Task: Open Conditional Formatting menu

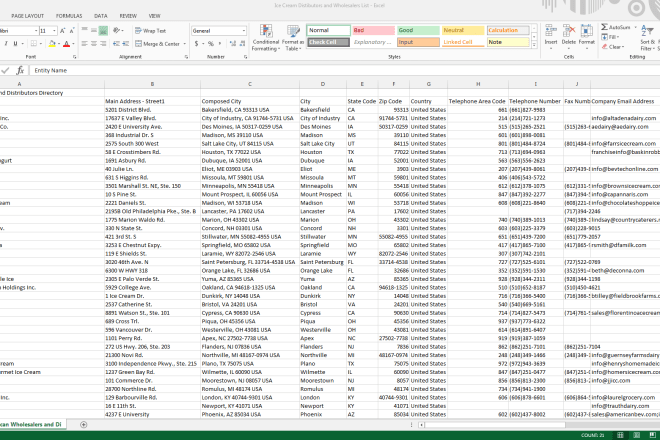Action: pyautogui.click(x=265, y=38)
